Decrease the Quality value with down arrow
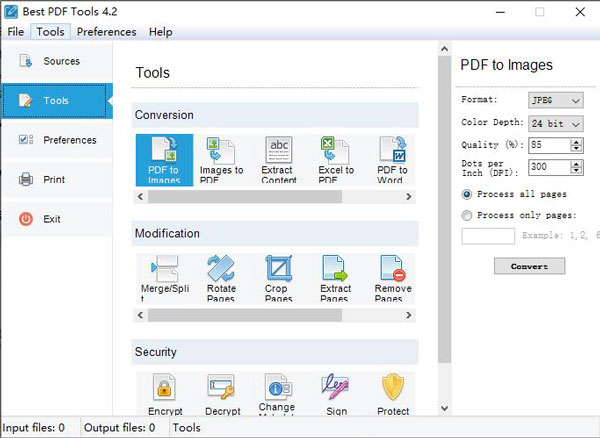The width and height of the screenshot is (600, 438). coord(576,149)
